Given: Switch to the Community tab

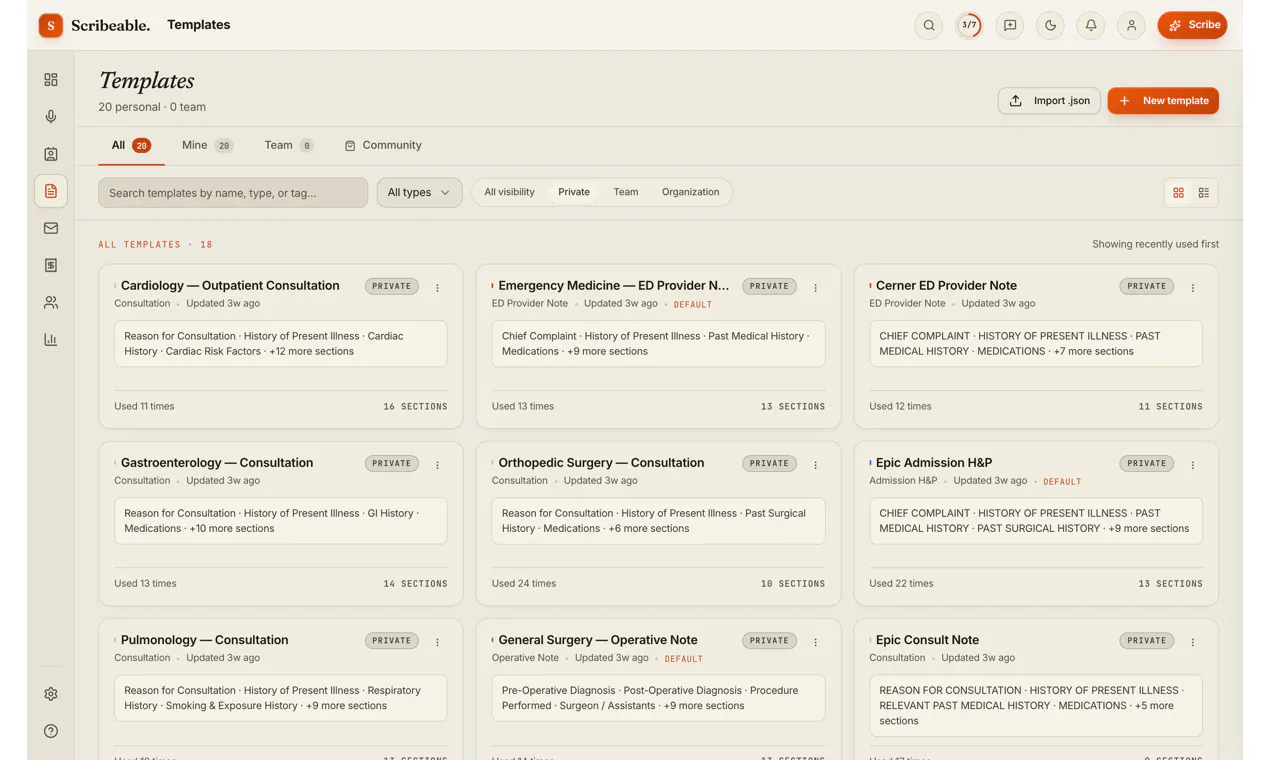Looking at the screenshot, I should click(383, 145).
